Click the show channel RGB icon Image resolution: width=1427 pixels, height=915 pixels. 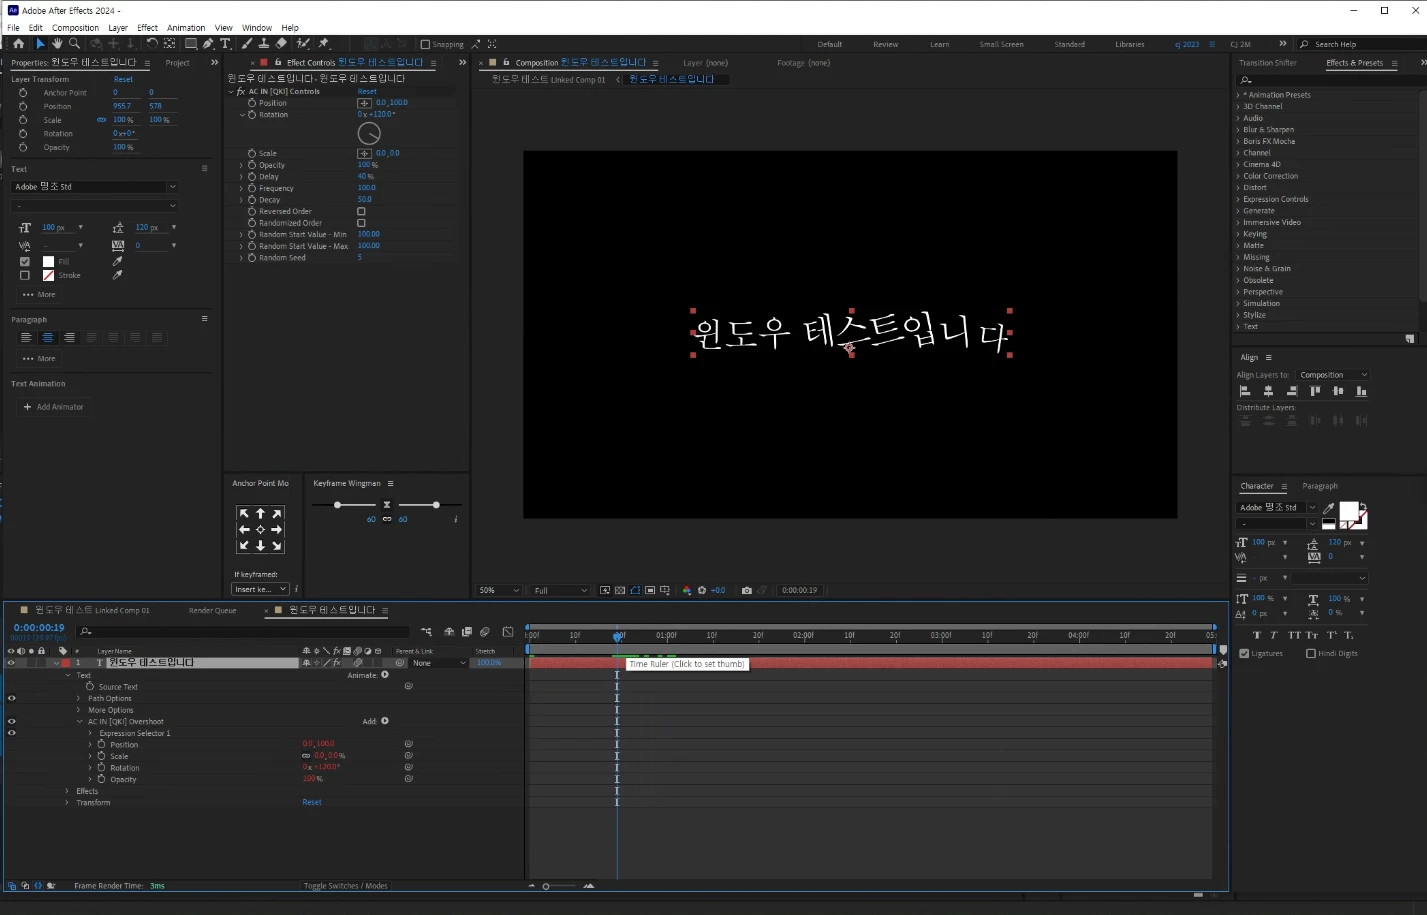click(686, 590)
